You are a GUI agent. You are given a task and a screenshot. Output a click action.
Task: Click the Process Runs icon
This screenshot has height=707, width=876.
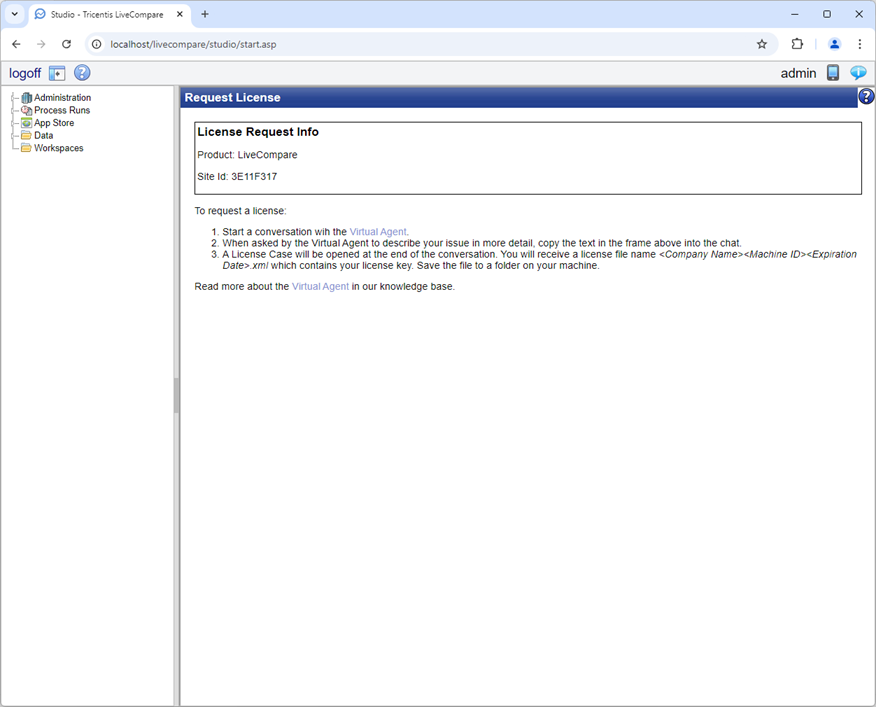tap(27, 110)
